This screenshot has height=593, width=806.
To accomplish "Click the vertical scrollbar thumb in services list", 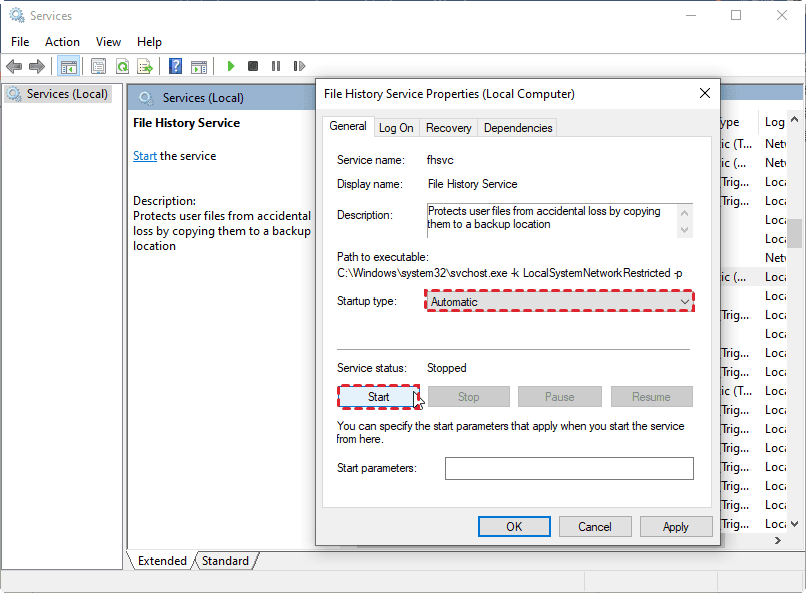I will pos(795,234).
